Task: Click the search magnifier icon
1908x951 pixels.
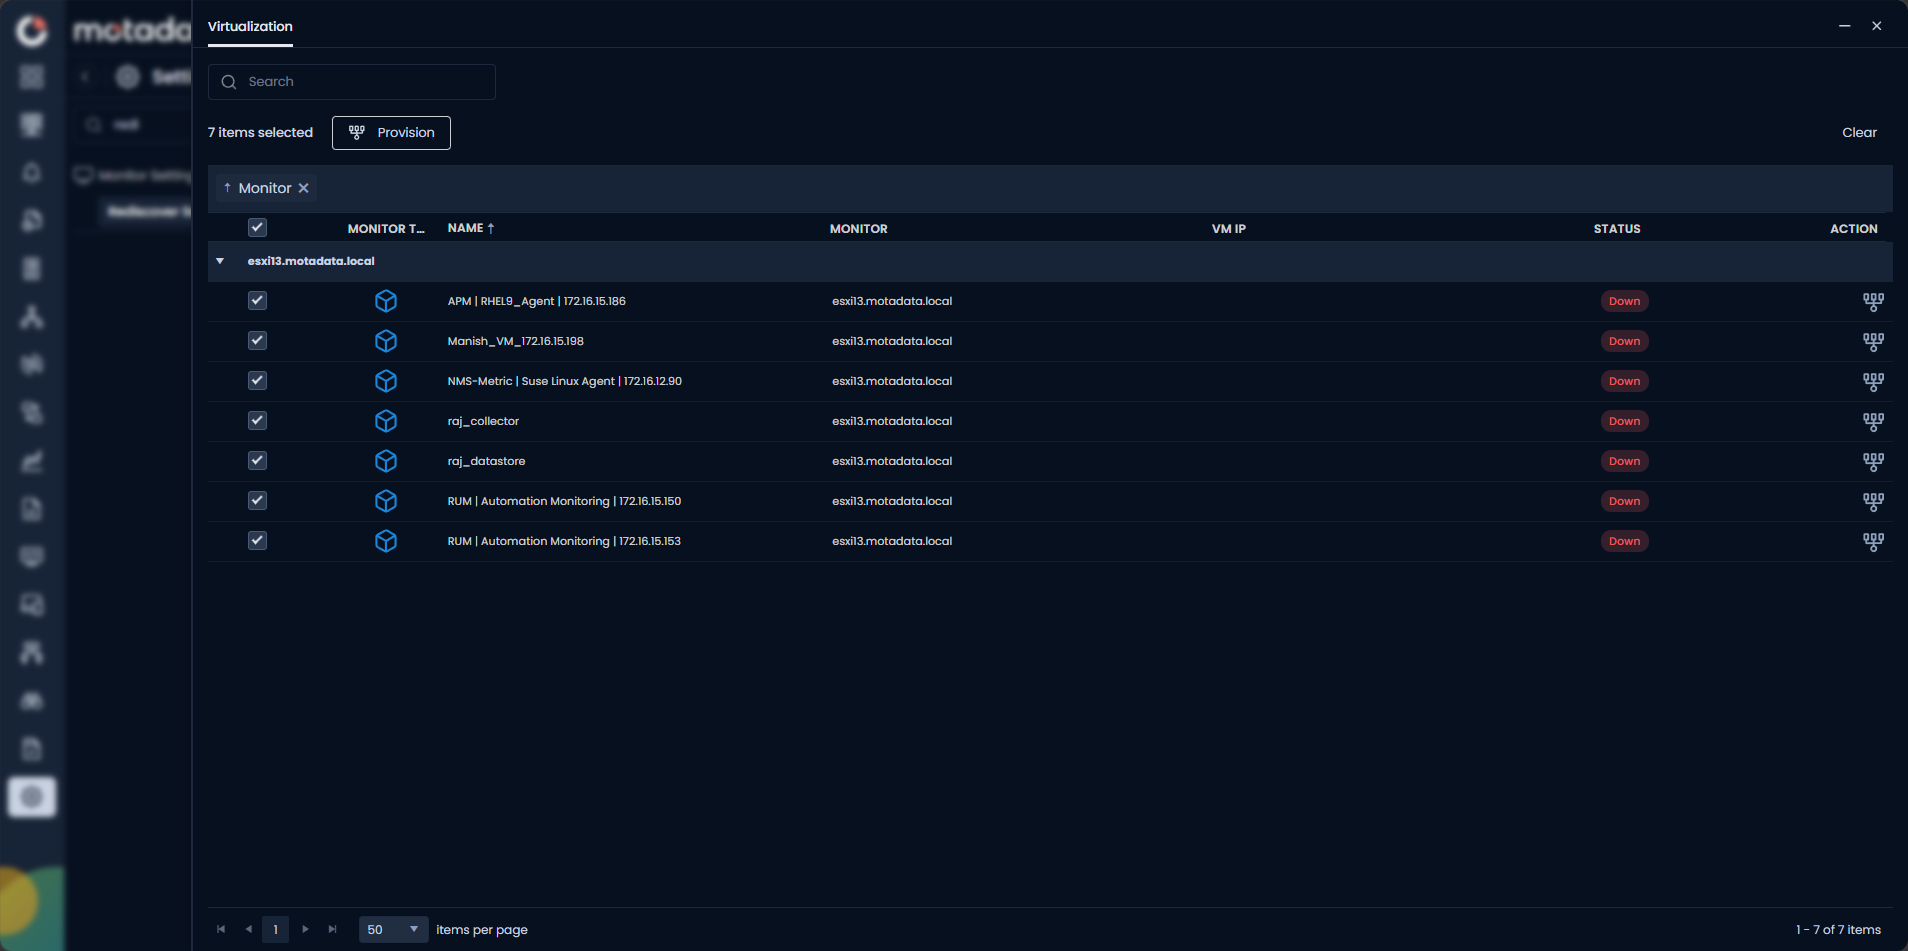Action: pyautogui.click(x=229, y=82)
